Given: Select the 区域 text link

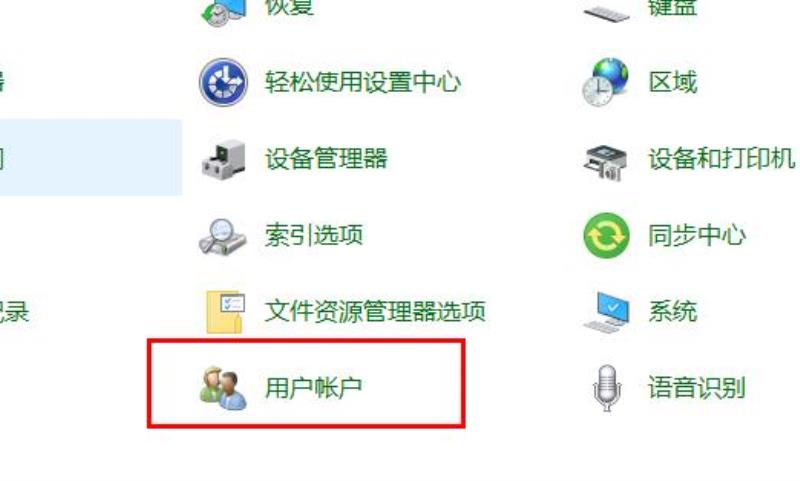Looking at the screenshot, I should point(672,82).
